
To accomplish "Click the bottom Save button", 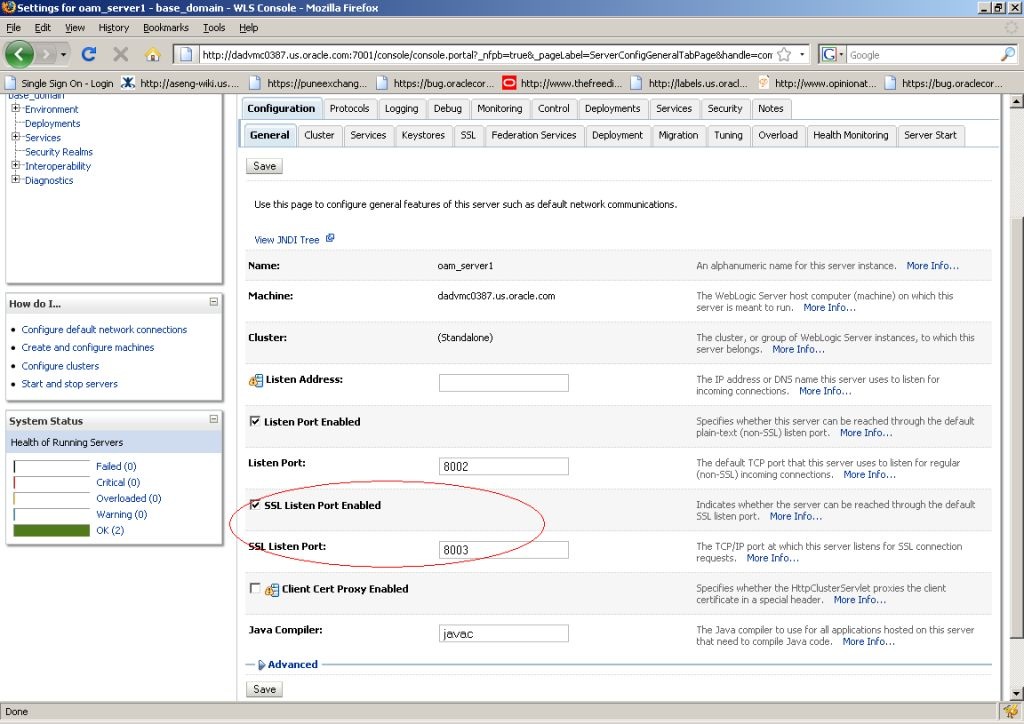I will (x=264, y=689).
